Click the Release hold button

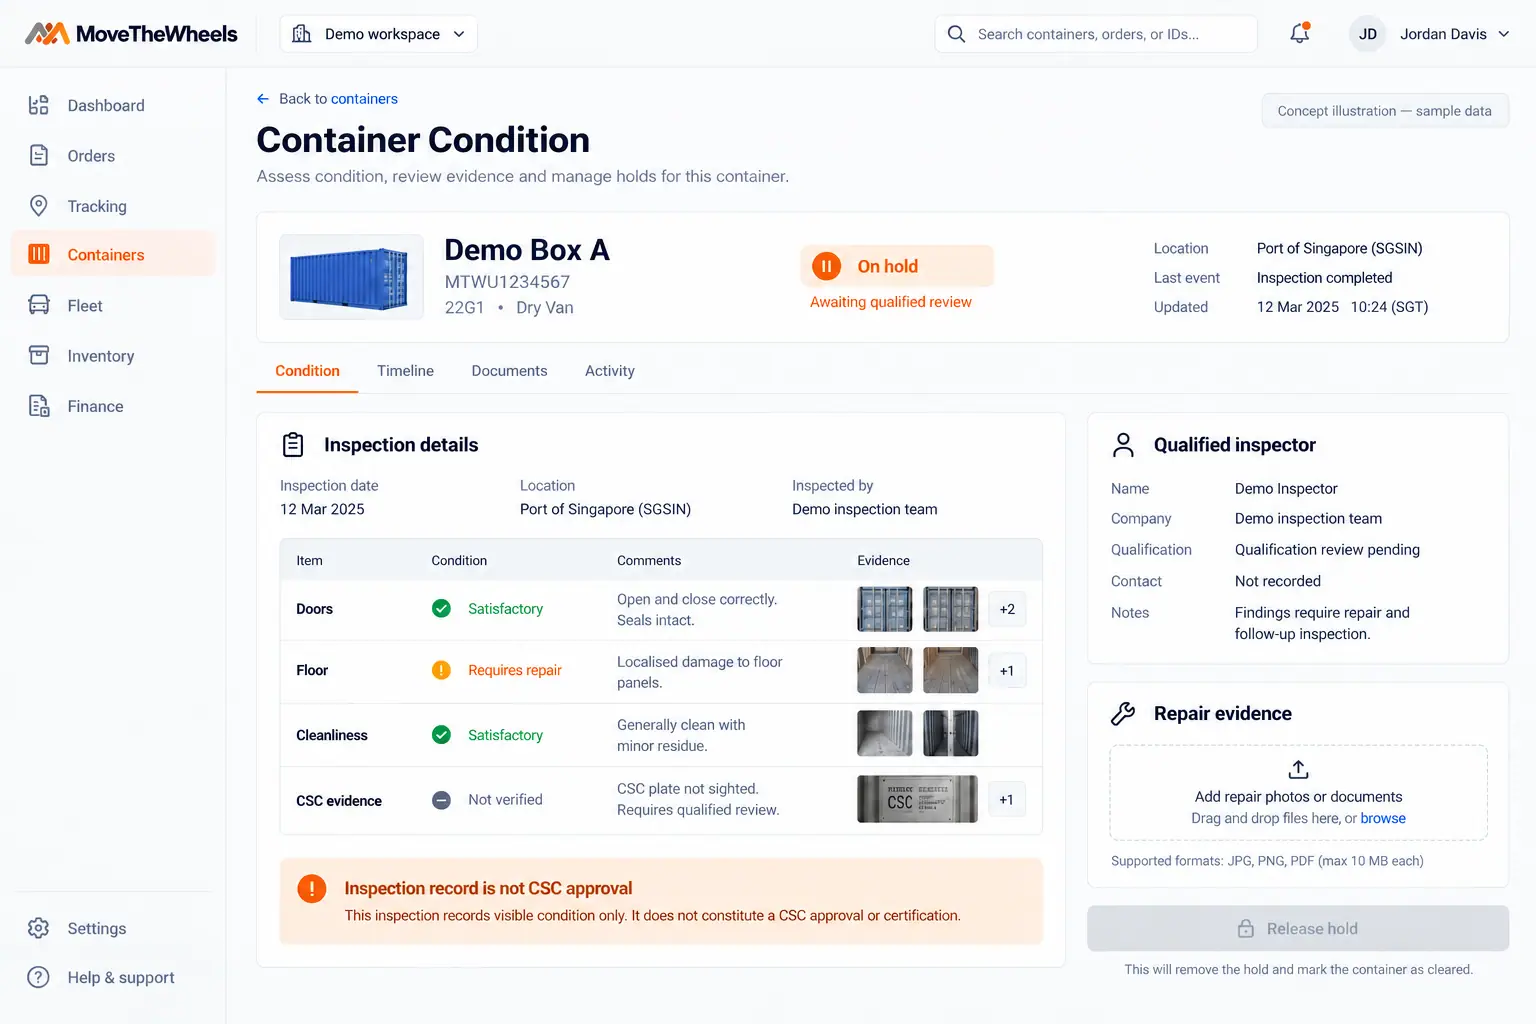1298,928
